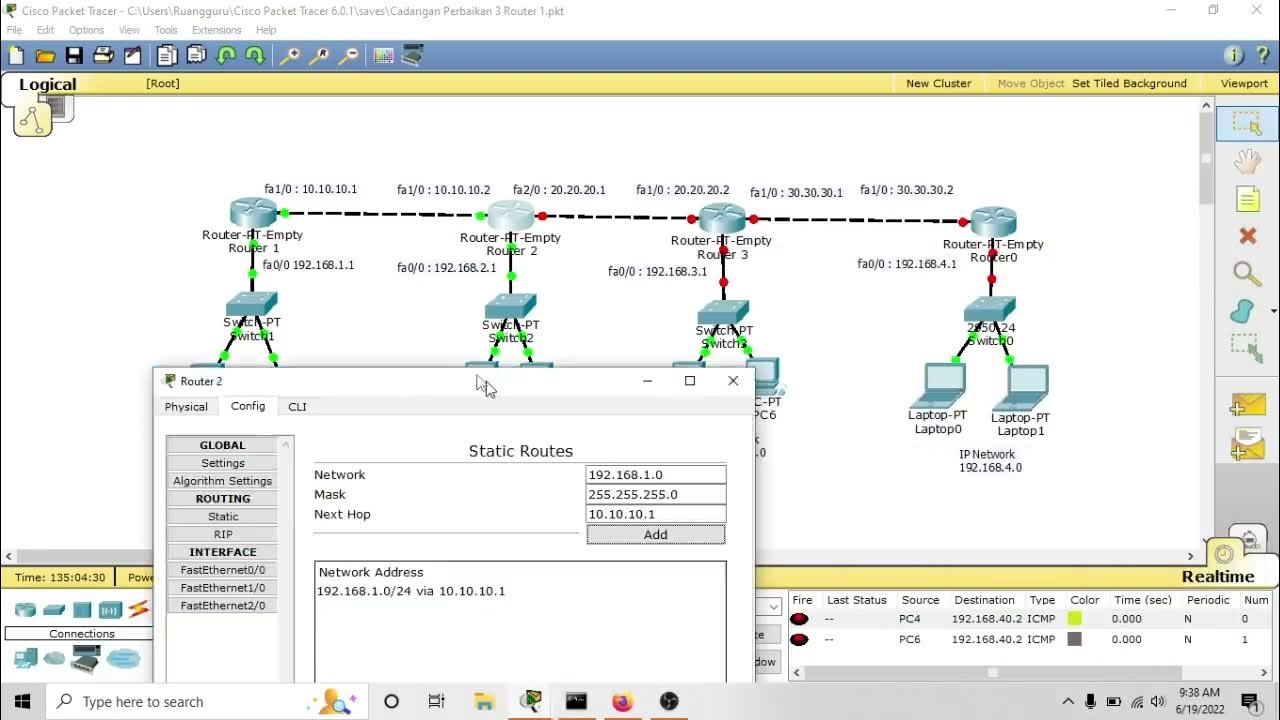1280x720 pixels.
Task: Select the Routers device category
Action: coord(25,610)
